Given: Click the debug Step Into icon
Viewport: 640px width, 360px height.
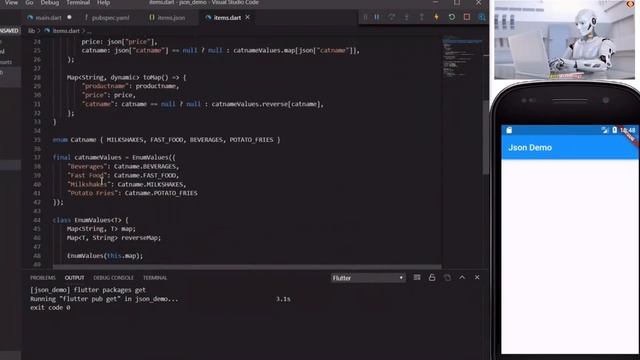Looking at the screenshot, I should pos(407,17).
